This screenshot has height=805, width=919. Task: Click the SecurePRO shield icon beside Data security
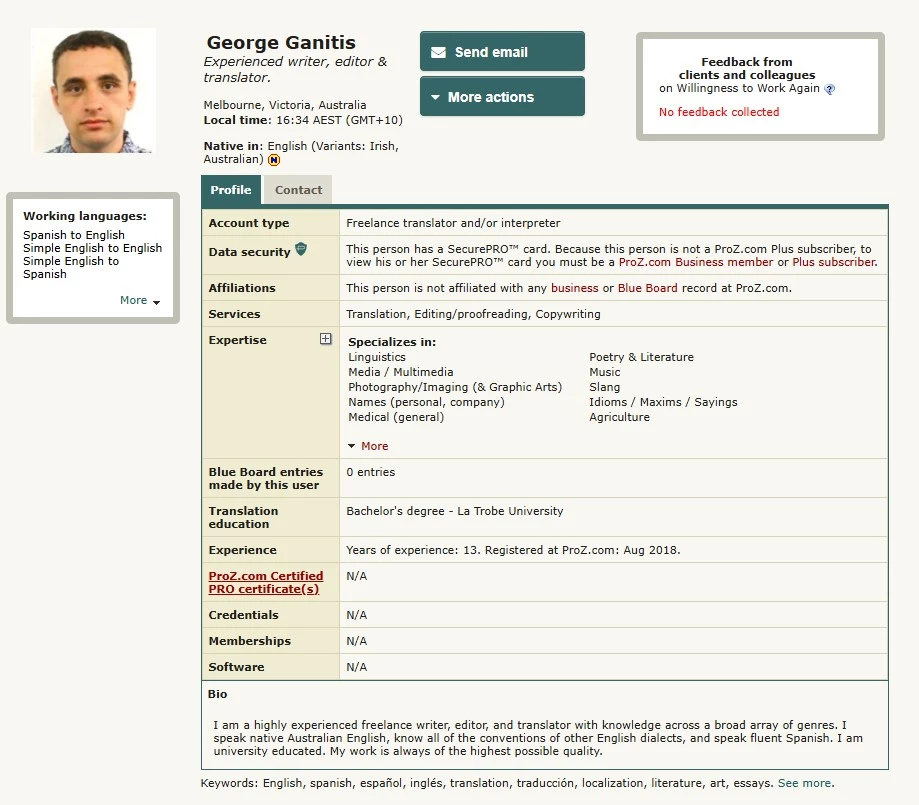[301, 249]
